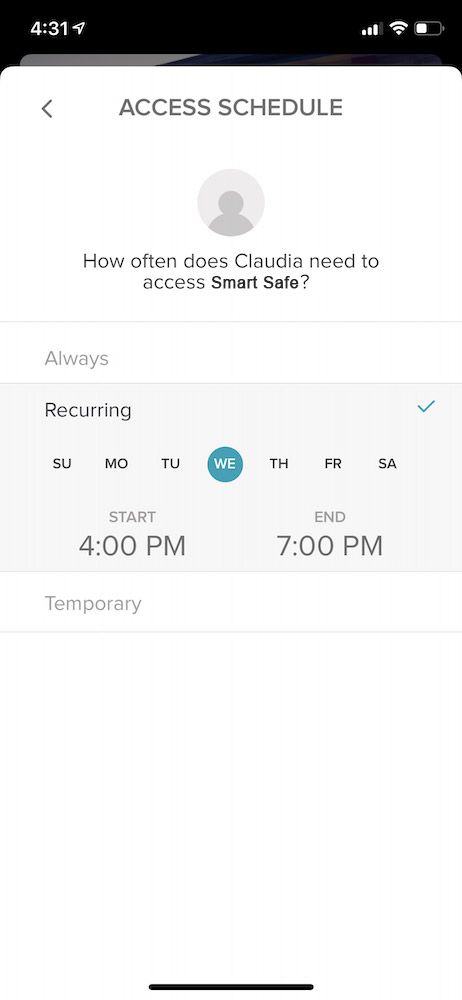Tap the cellular signal bars
The width and height of the screenshot is (462, 1000).
click(x=371, y=29)
